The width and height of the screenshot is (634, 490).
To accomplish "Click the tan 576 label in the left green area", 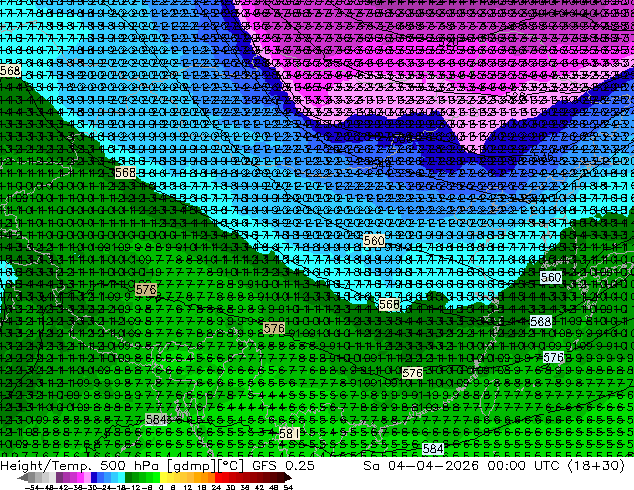I will (x=146, y=290).
